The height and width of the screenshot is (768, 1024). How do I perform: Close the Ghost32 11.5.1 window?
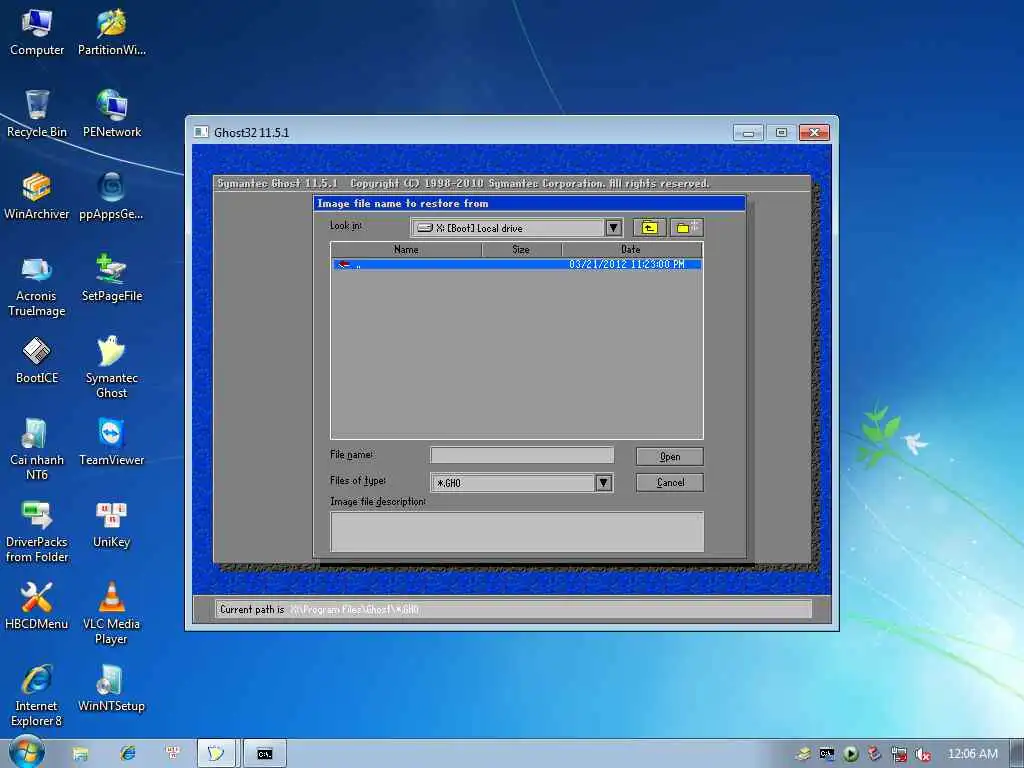[x=814, y=133]
